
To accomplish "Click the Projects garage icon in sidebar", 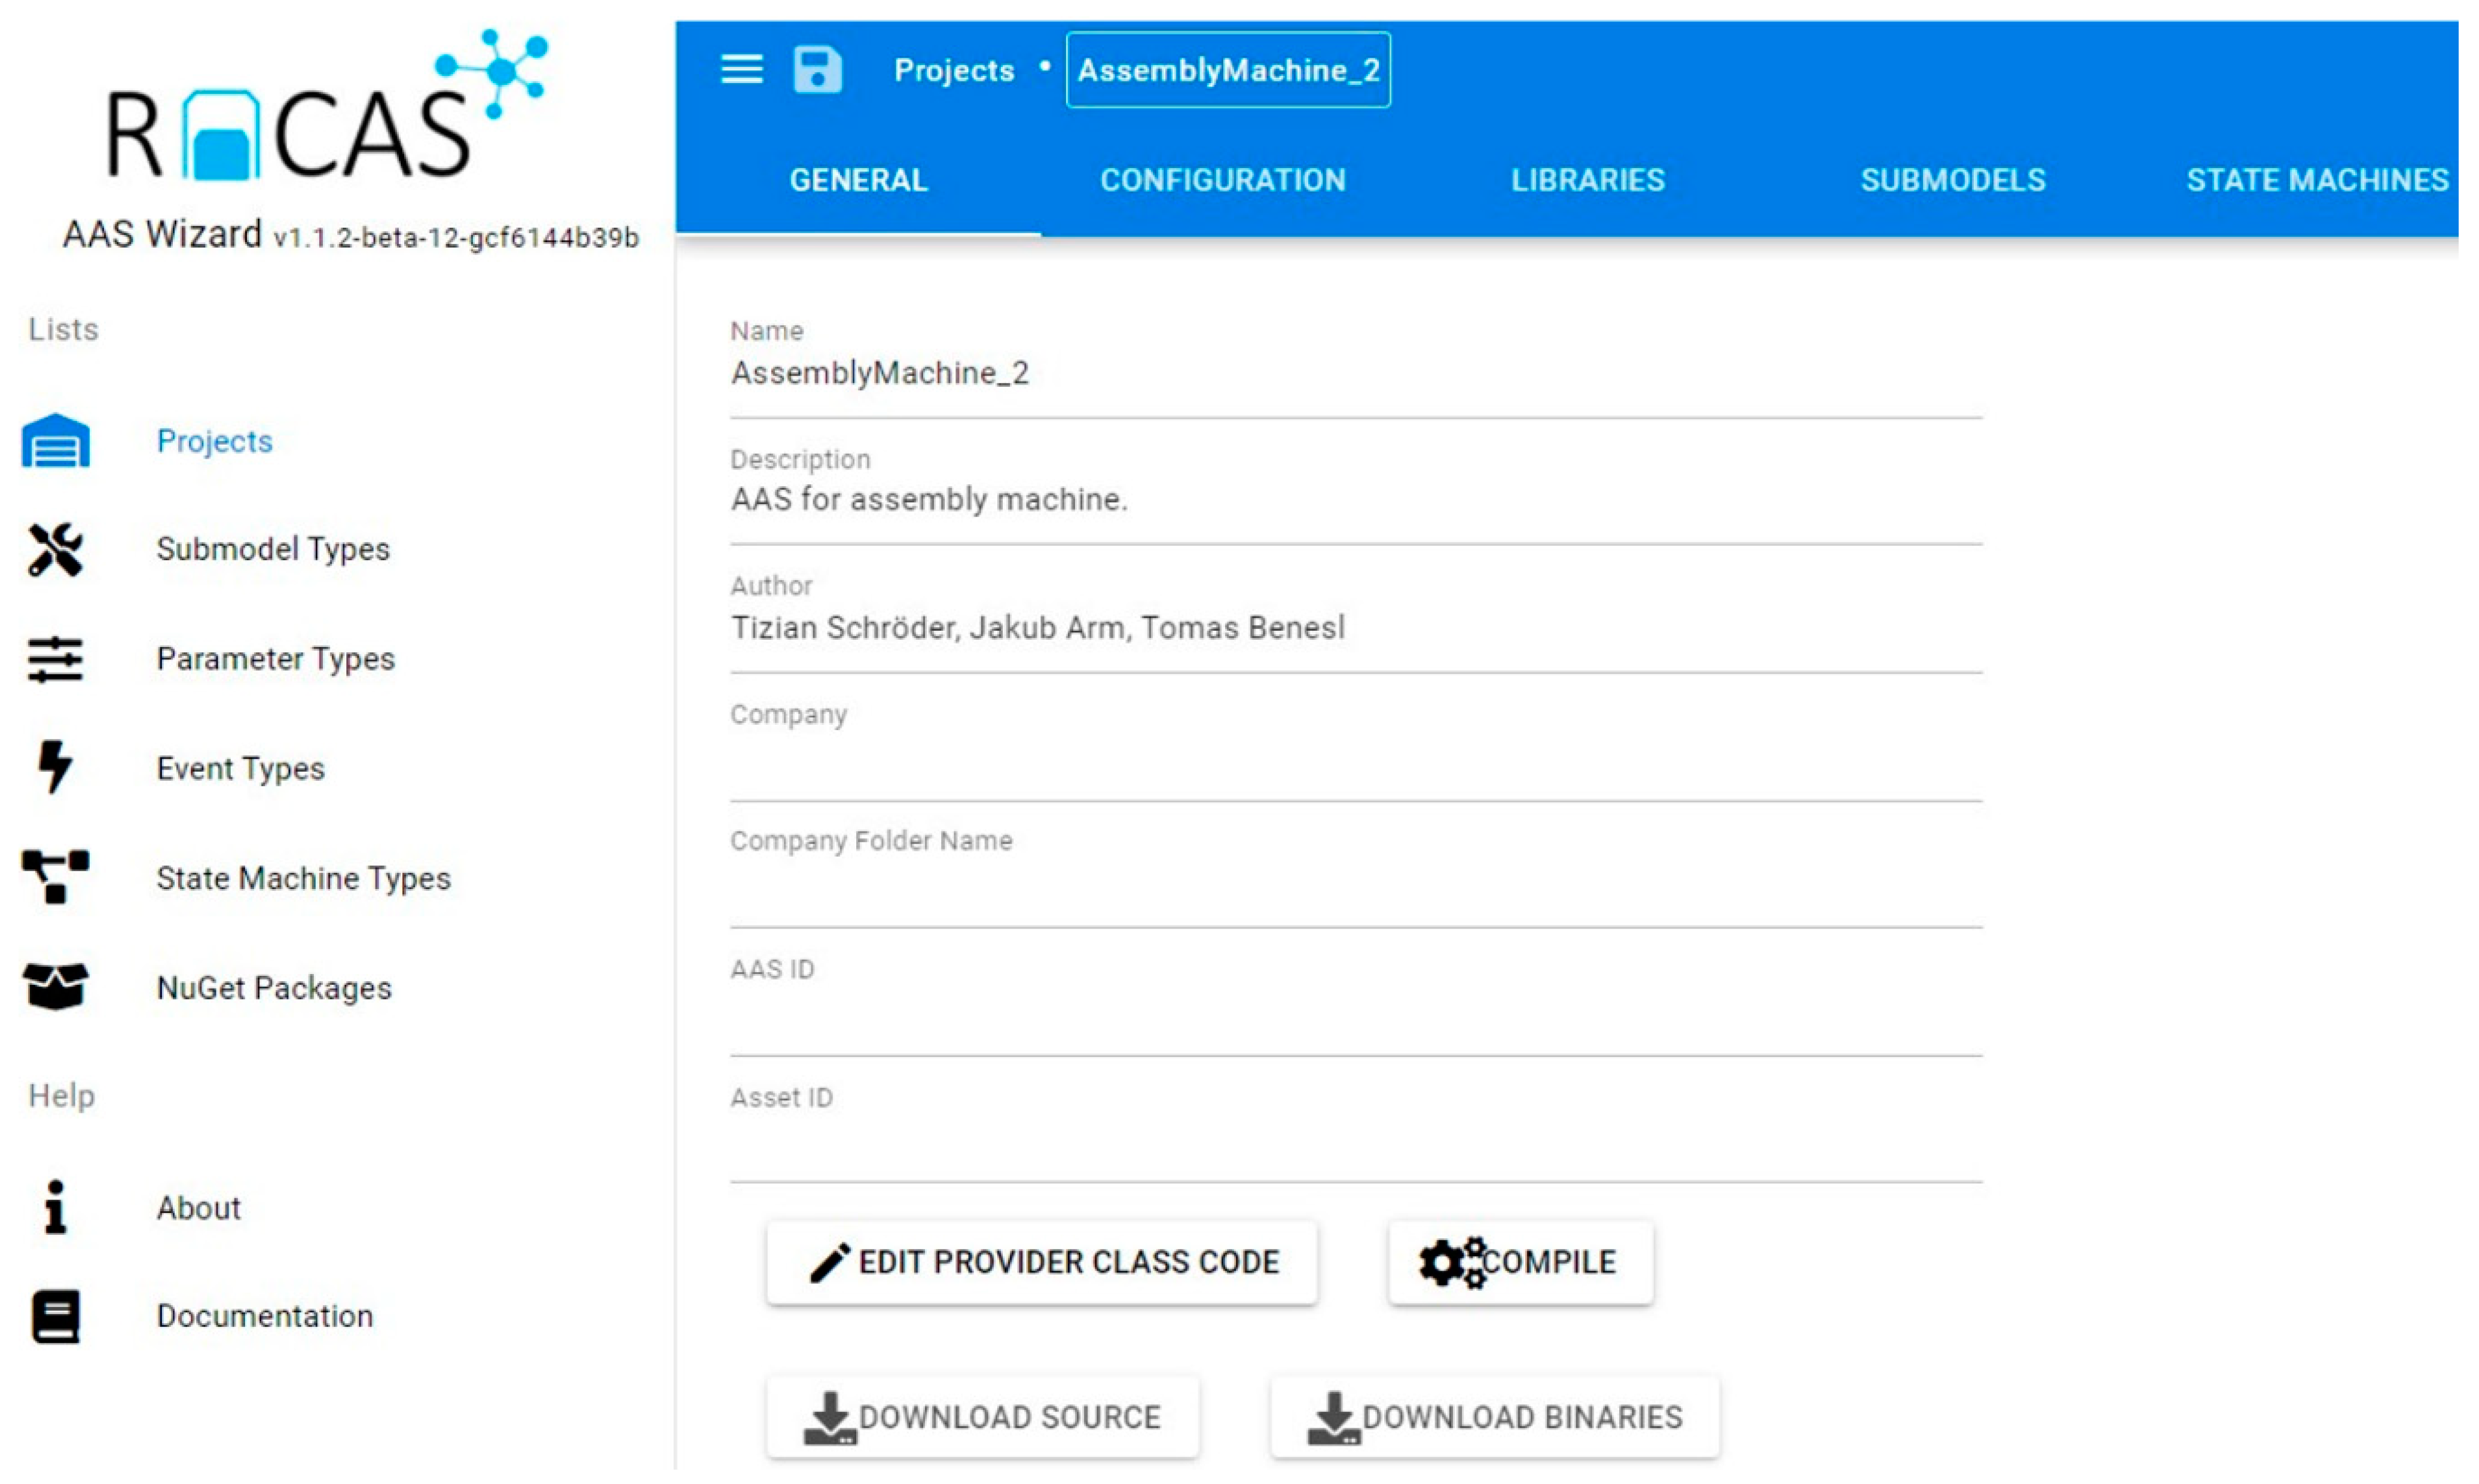I will [x=55, y=441].
